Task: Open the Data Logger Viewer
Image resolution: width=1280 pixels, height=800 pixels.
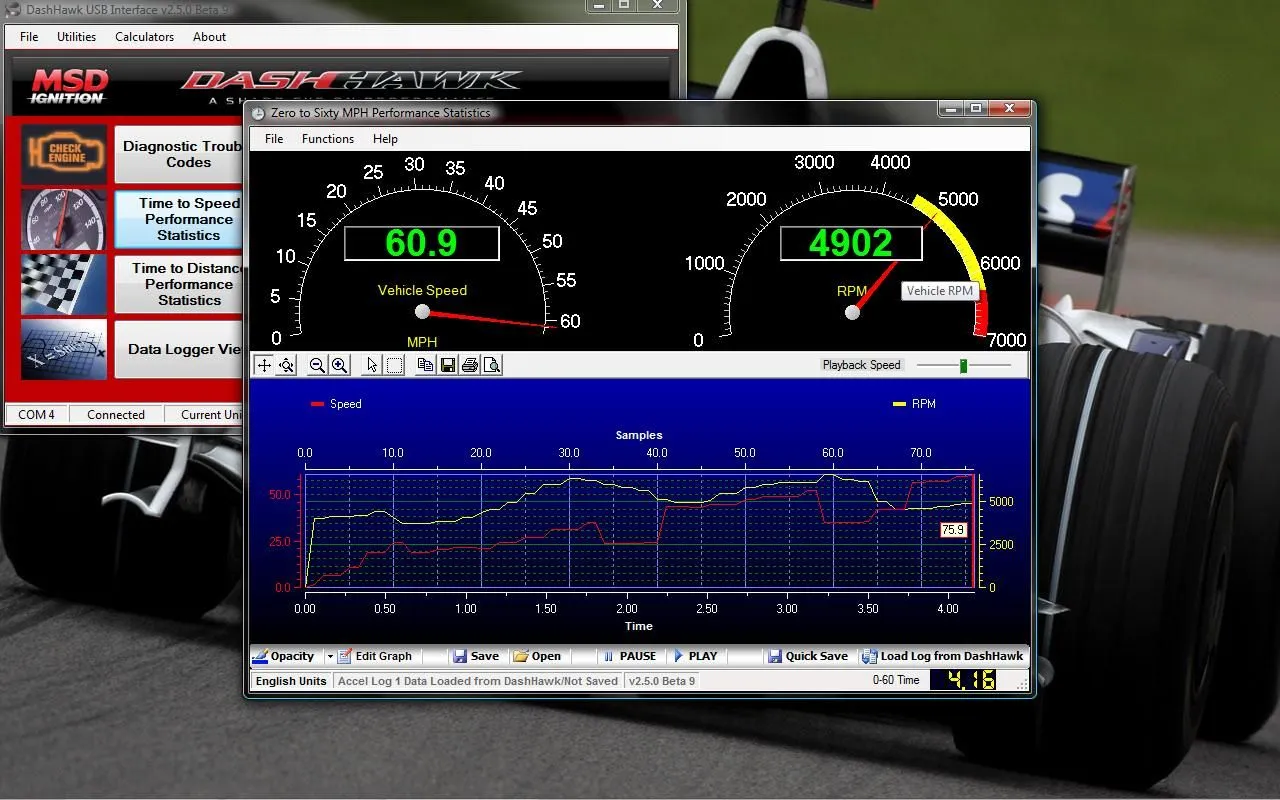Action: 180,349
